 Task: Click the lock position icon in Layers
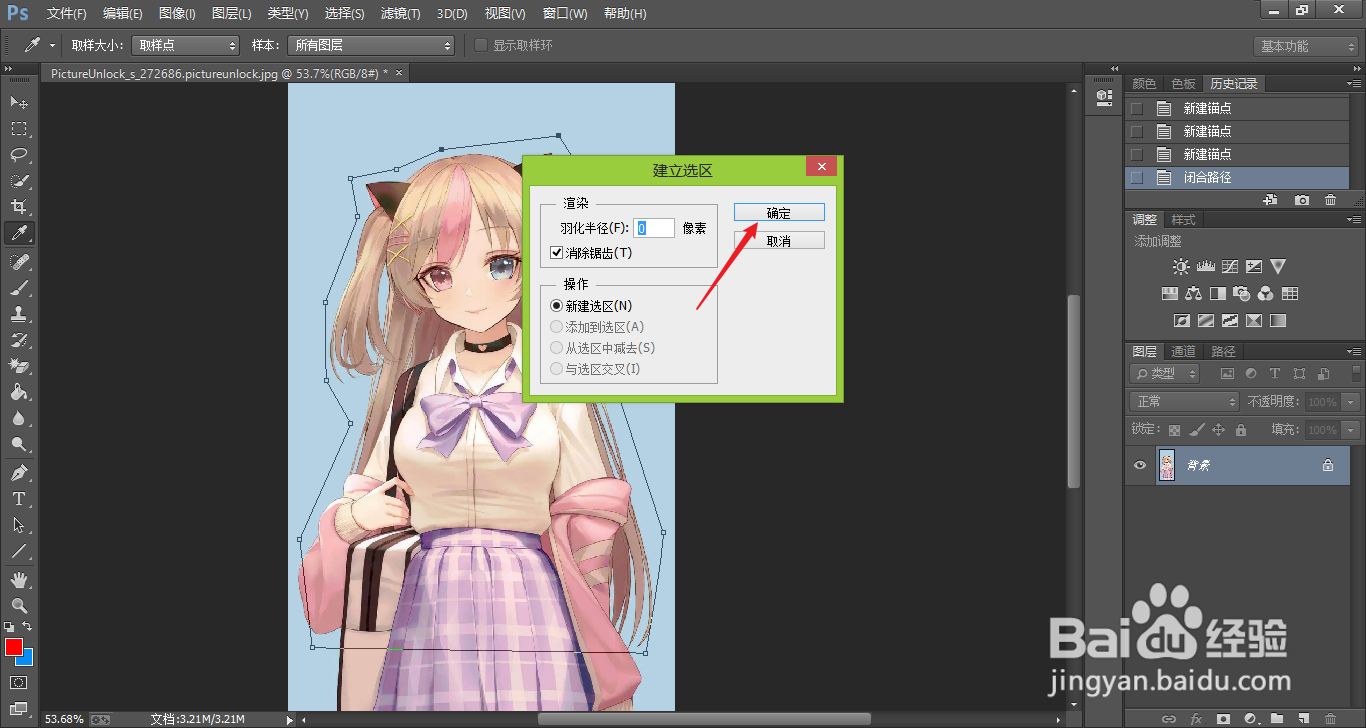point(1219,430)
